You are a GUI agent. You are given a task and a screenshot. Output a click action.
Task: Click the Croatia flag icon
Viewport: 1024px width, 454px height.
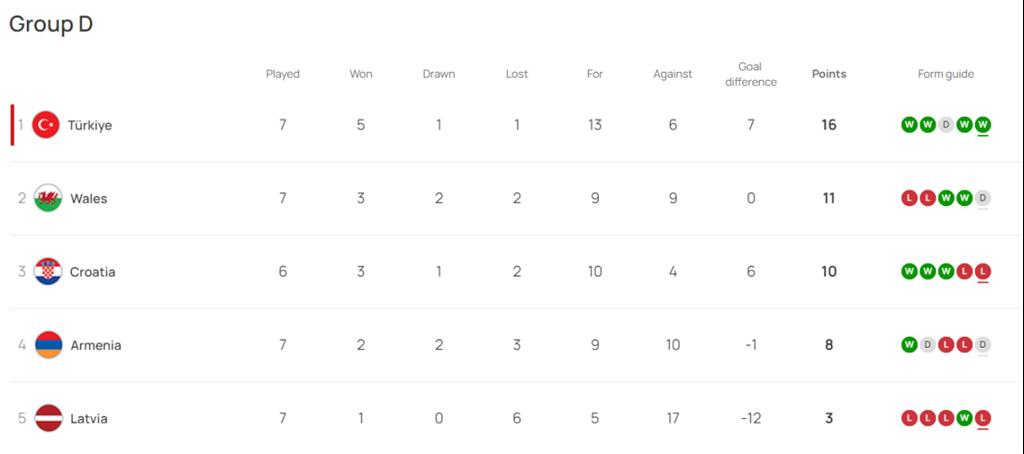(48, 272)
